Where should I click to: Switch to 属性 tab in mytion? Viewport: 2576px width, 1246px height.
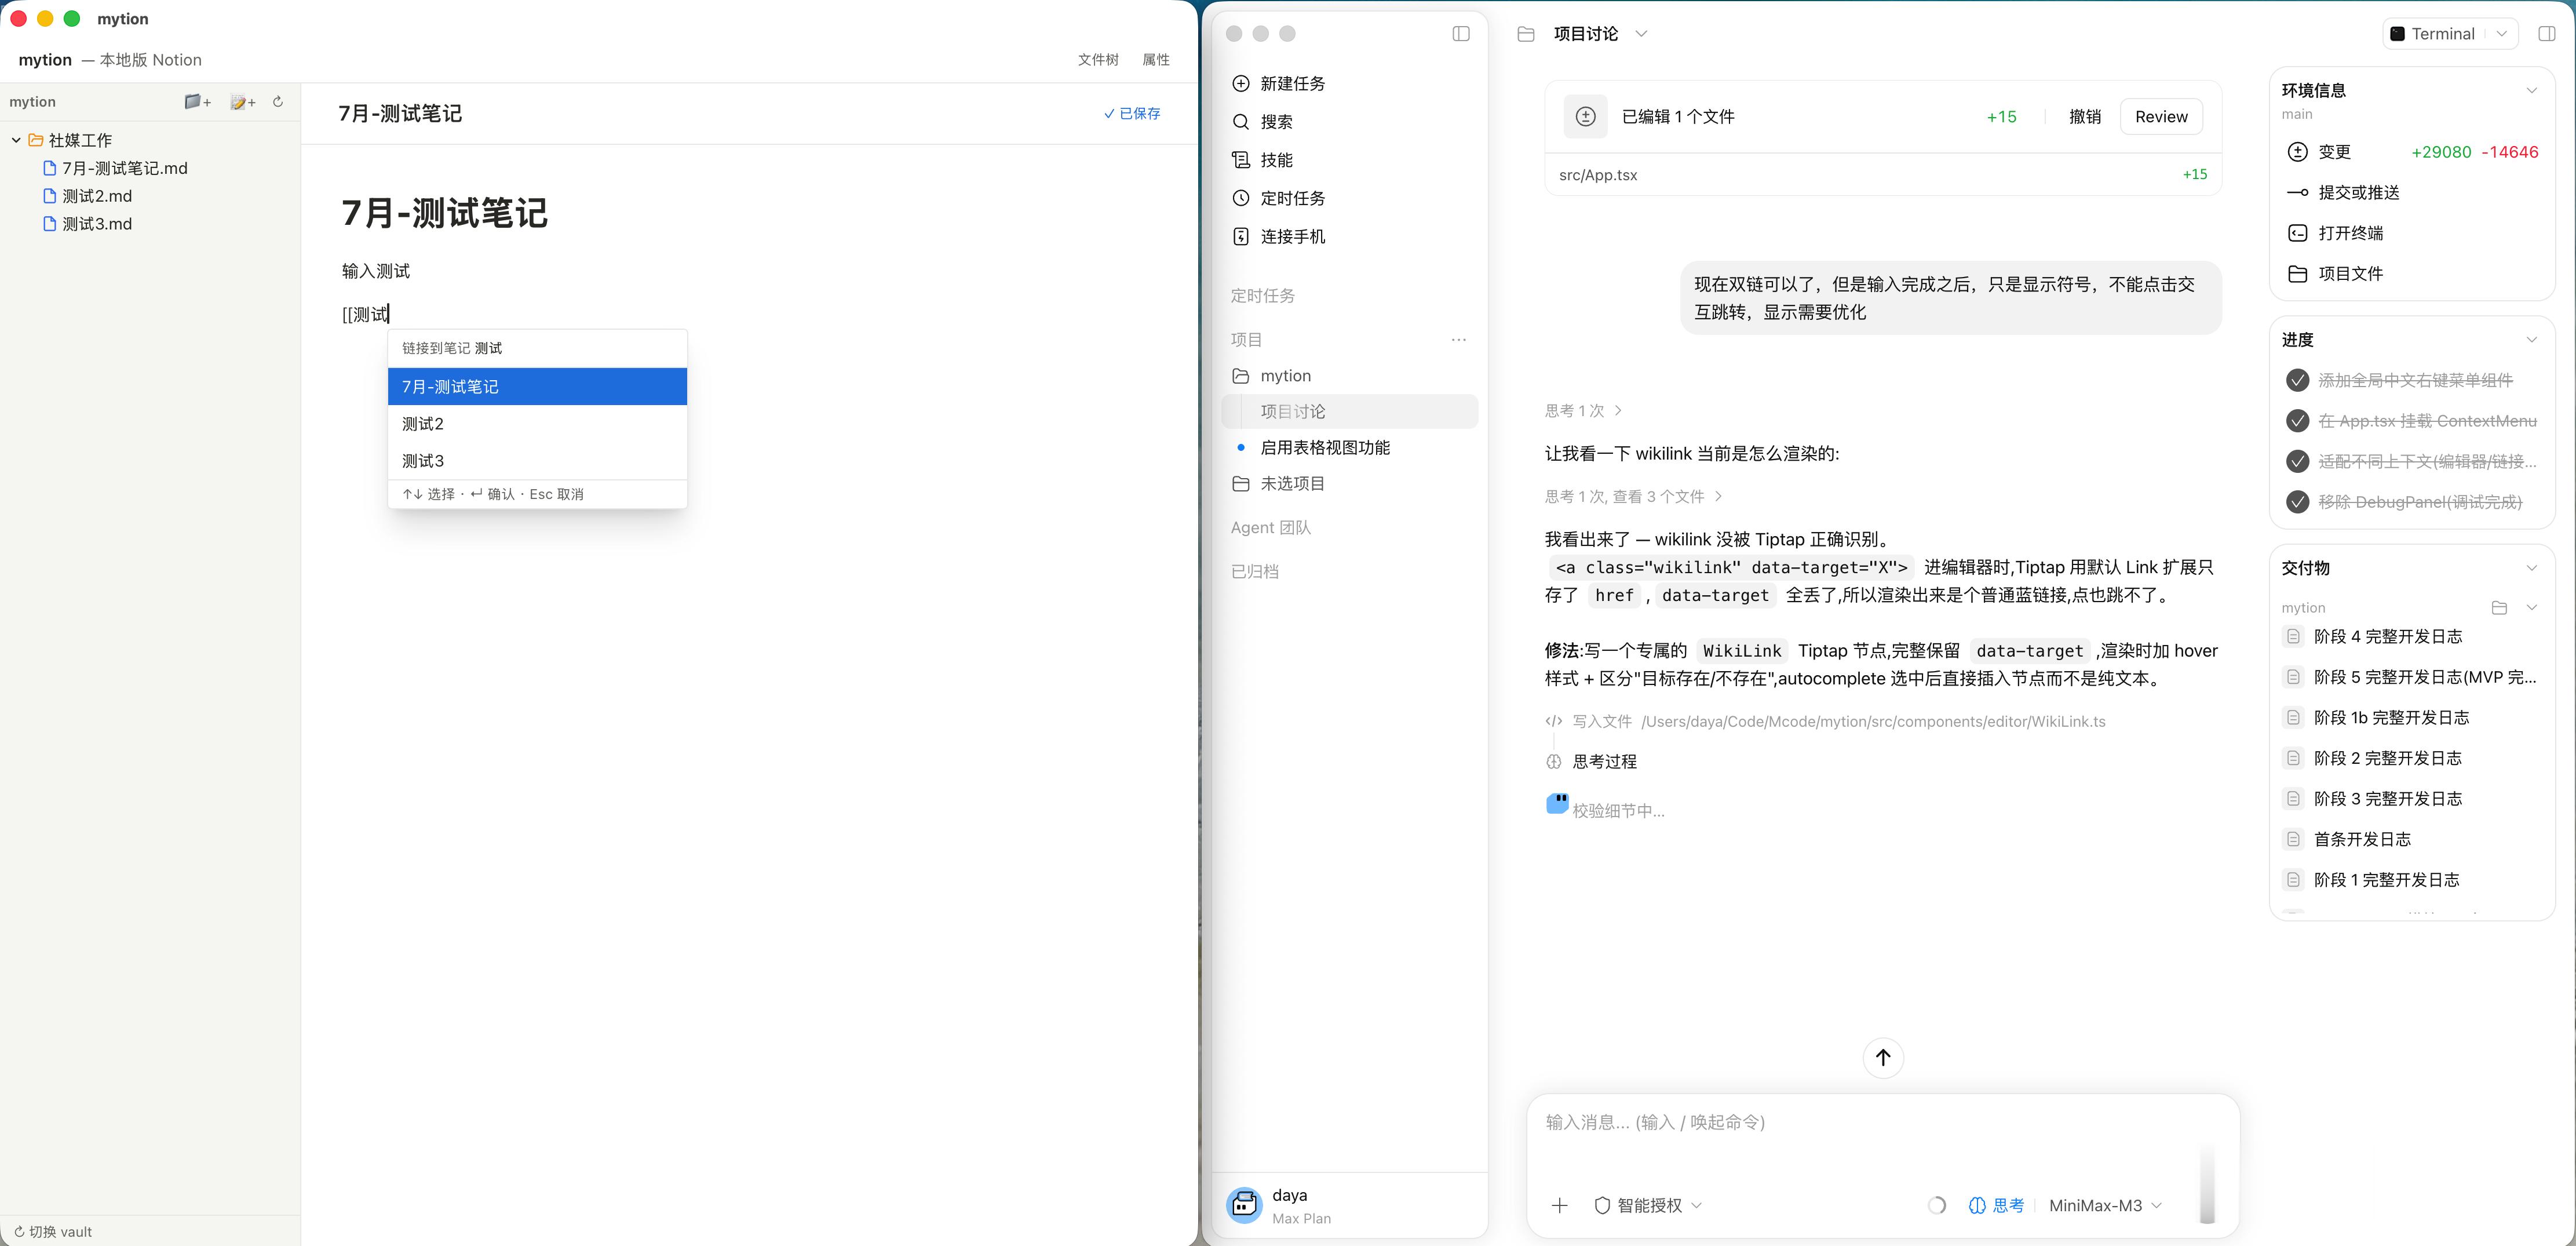1156,60
